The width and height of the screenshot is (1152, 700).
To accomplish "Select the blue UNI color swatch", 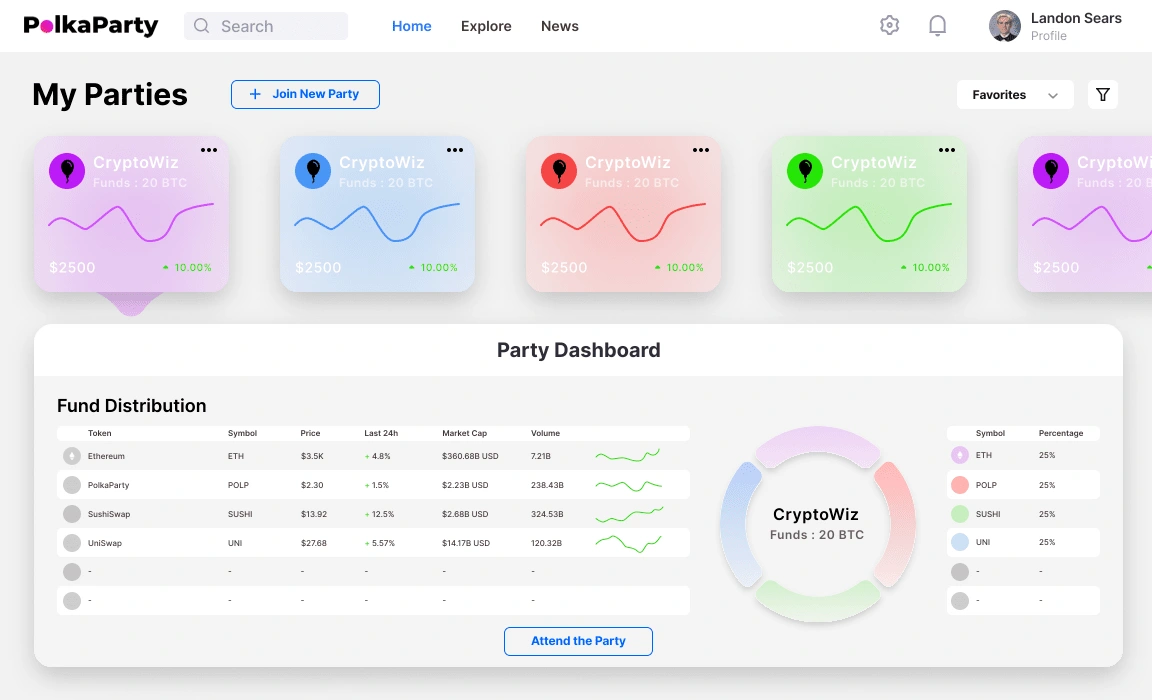I will (960, 542).
